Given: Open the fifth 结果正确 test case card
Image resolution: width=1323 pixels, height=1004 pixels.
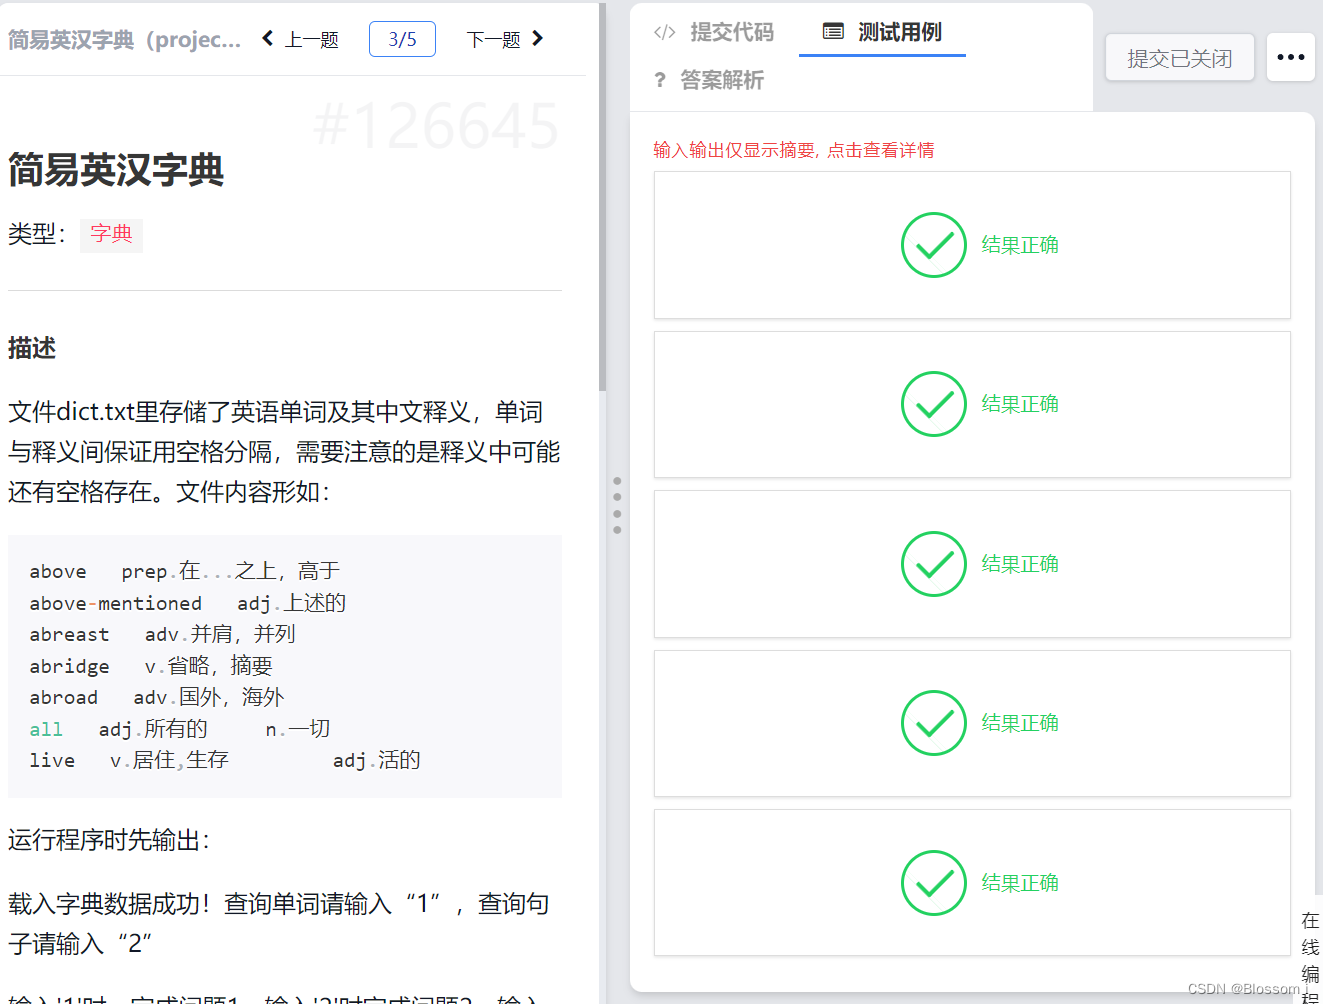Looking at the screenshot, I should tap(972, 883).
